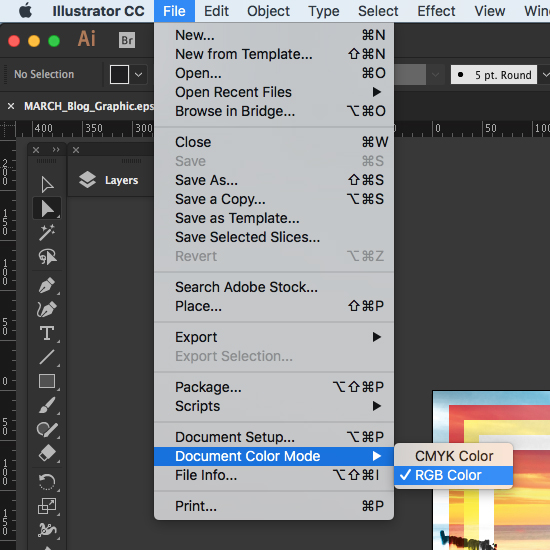Select the Line Segment tool

tap(47, 357)
